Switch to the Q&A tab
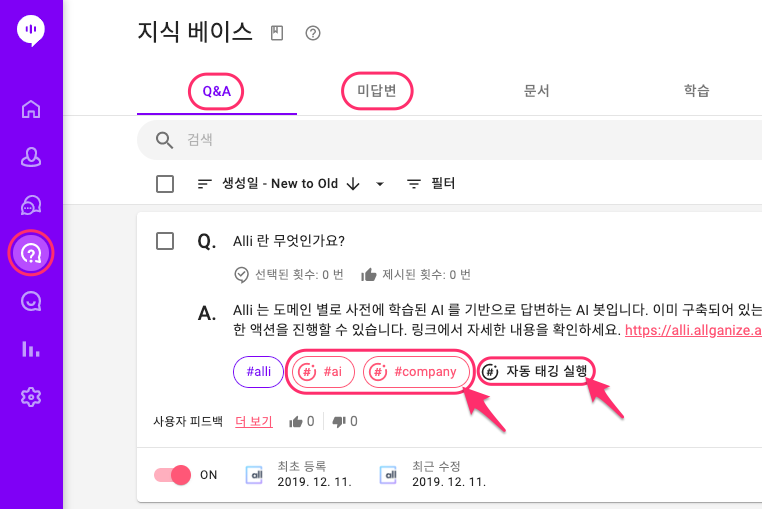The width and height of the screenshot is (762, 509). 217,91
